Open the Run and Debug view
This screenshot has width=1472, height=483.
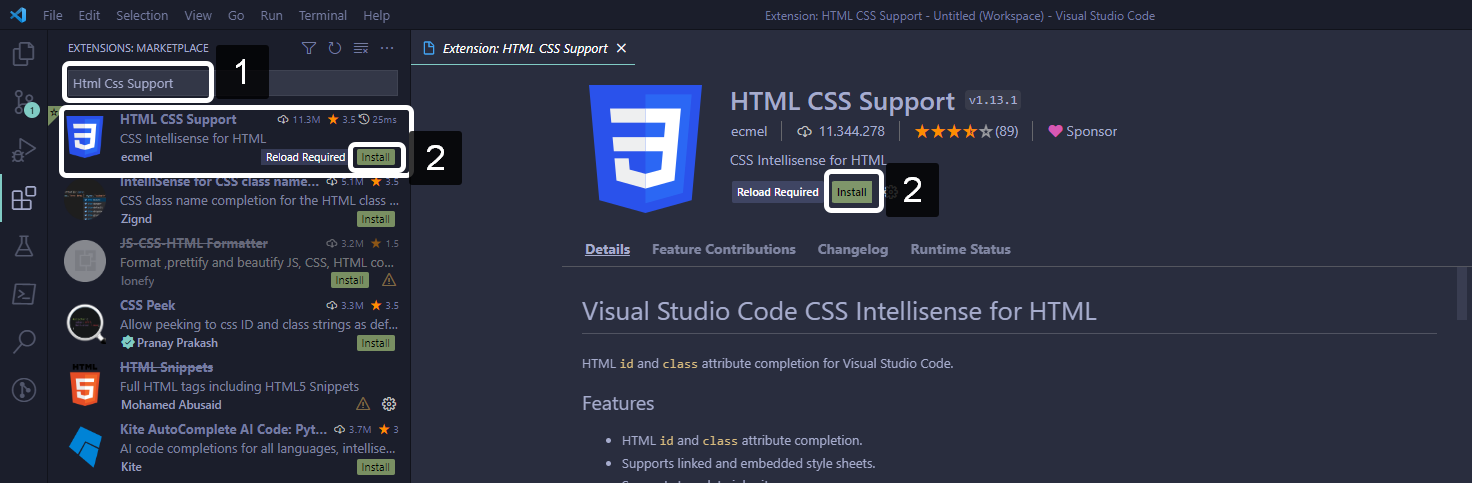pyautogui.click(x=23, y=150)
